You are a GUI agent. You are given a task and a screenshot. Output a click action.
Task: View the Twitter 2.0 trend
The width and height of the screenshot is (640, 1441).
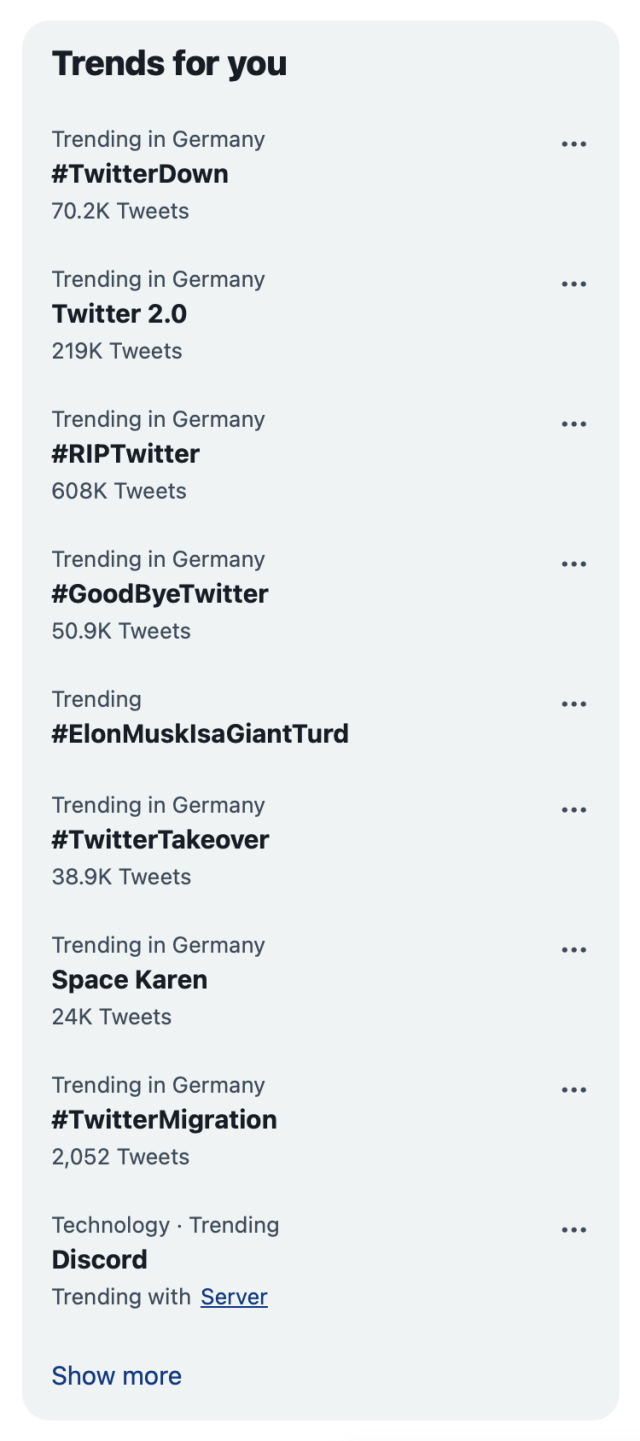point(120,314)
